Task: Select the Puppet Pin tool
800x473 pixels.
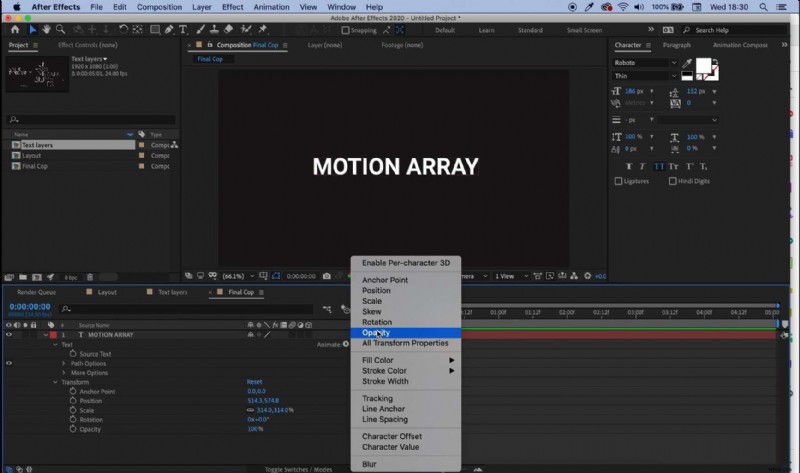Action: [x=263, y=30]
